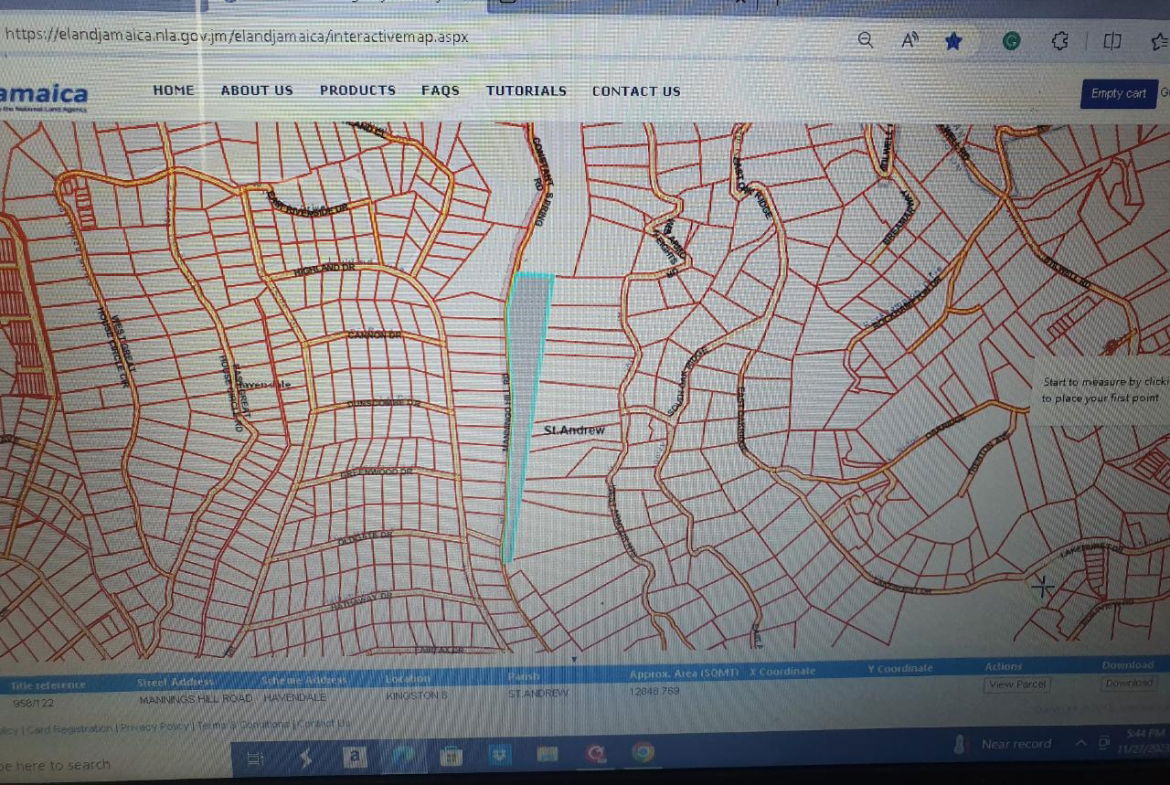Screen dimensions: 1170x785
Task: Open Google Chrome from the taskbar
Action: click(x=643, y=753)
